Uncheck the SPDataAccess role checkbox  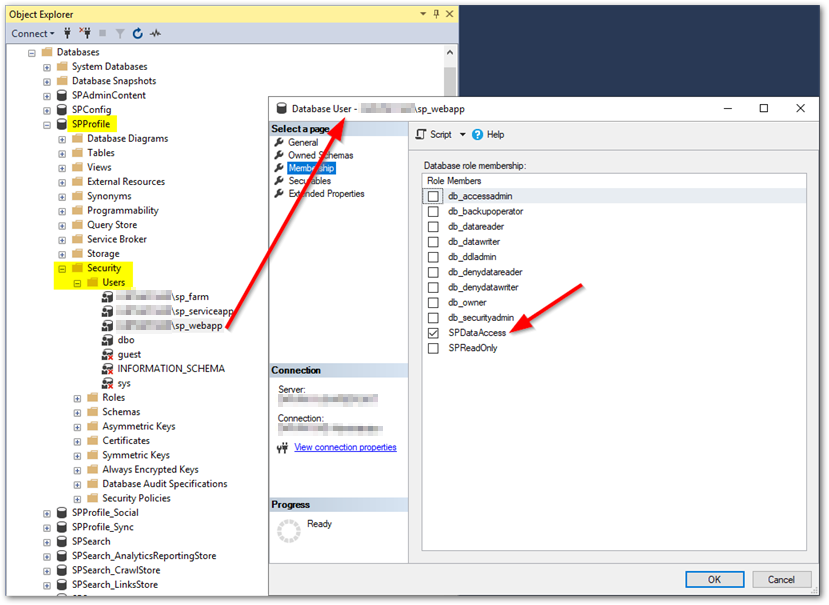pos(434,333)
